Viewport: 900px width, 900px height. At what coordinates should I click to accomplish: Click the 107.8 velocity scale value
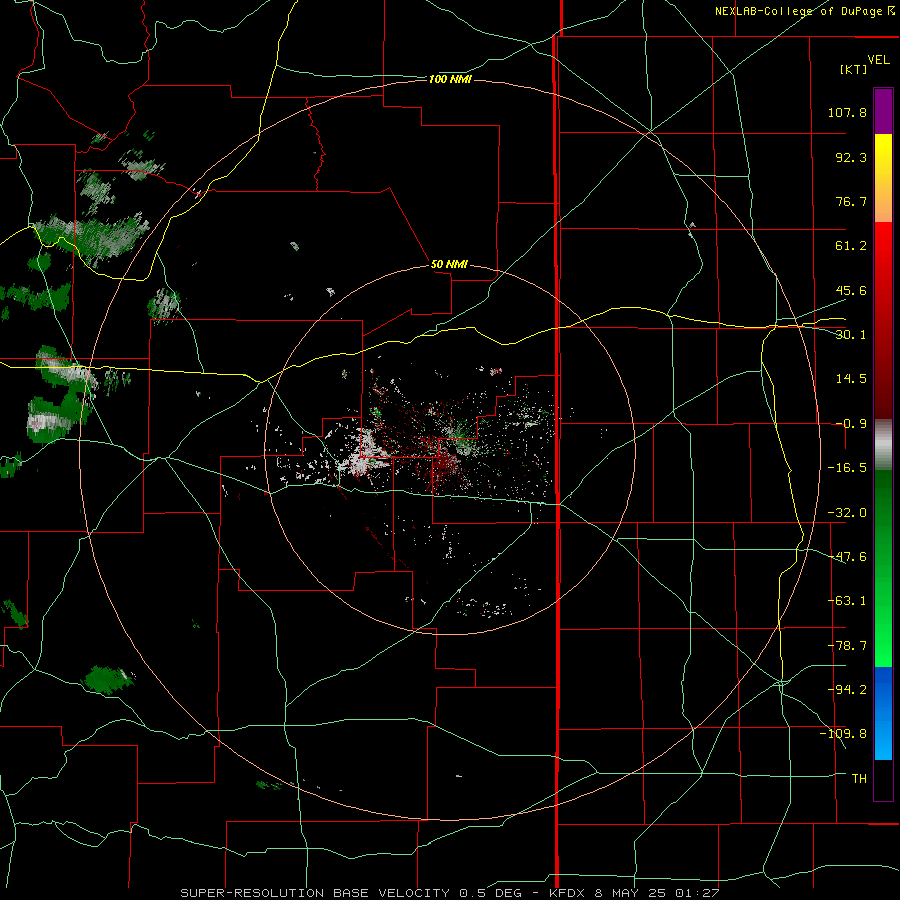[x=847, y=112]
